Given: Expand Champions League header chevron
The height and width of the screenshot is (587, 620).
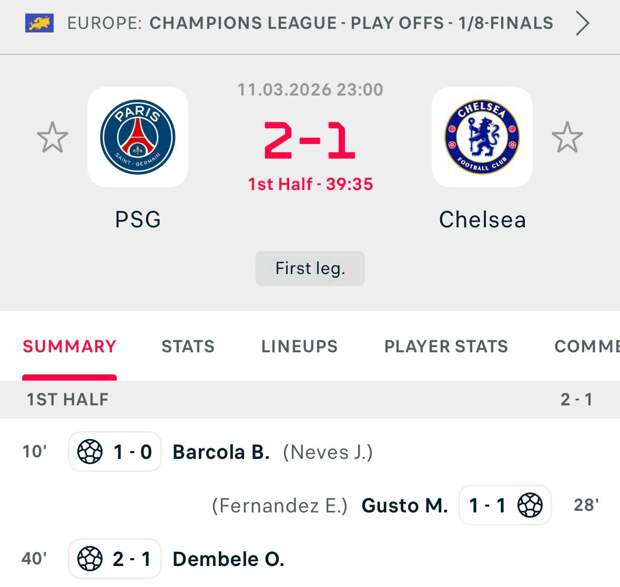Looking at the screenshot, I should pyautogui.click(x=582, y=23).
